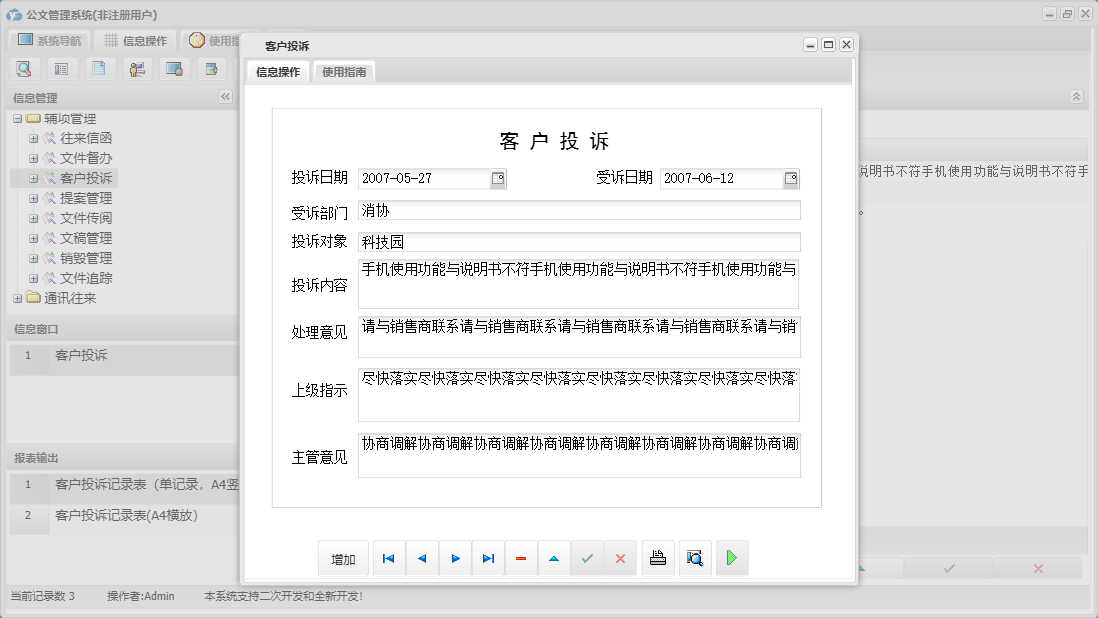Switch to the 使用指南 tab
This screenshot has width=1098, height=618.
coord(344,71)
